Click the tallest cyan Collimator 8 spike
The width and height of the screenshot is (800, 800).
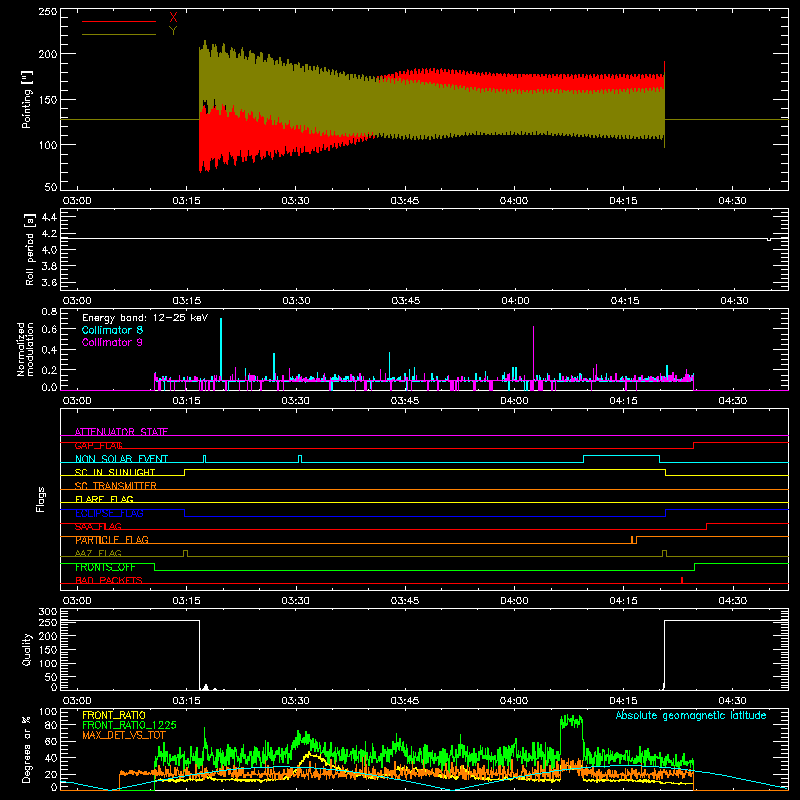[221, 348]
